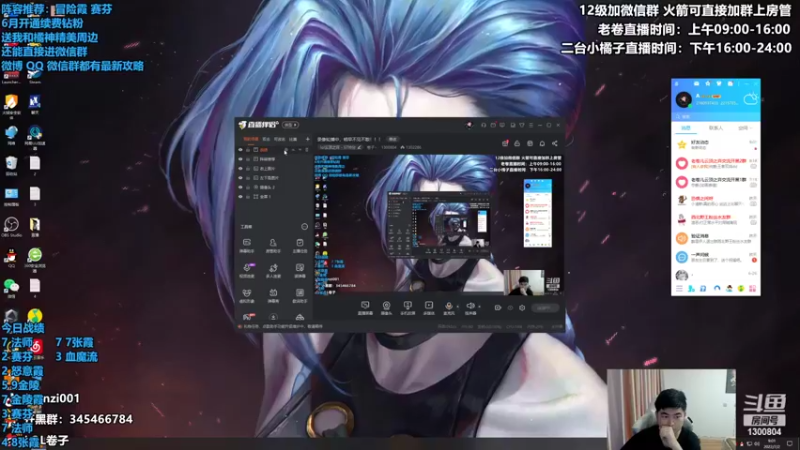This screenshot has width=800, height=450.
Task: Click the QQ profile avatar
Action: tap(684, 99)
